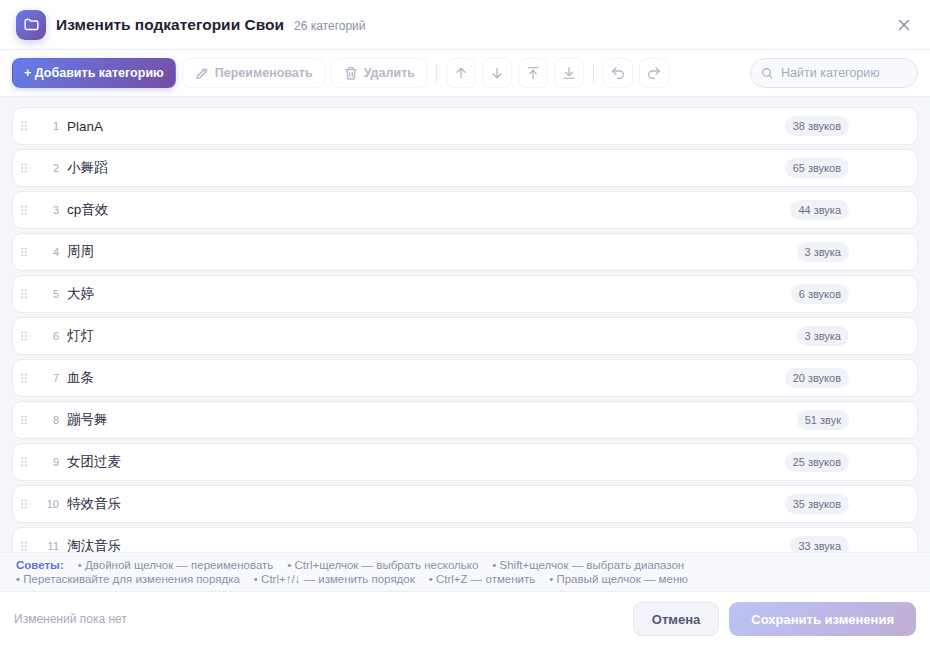Click the purple folder icon in header
930x646 pixels.
pos(31,25)
